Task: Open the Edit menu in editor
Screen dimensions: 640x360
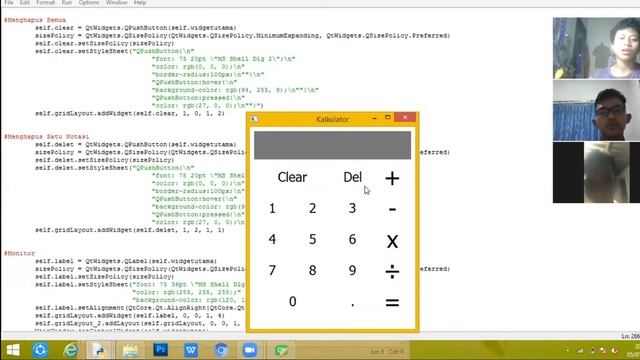Action: coord(24,3)
